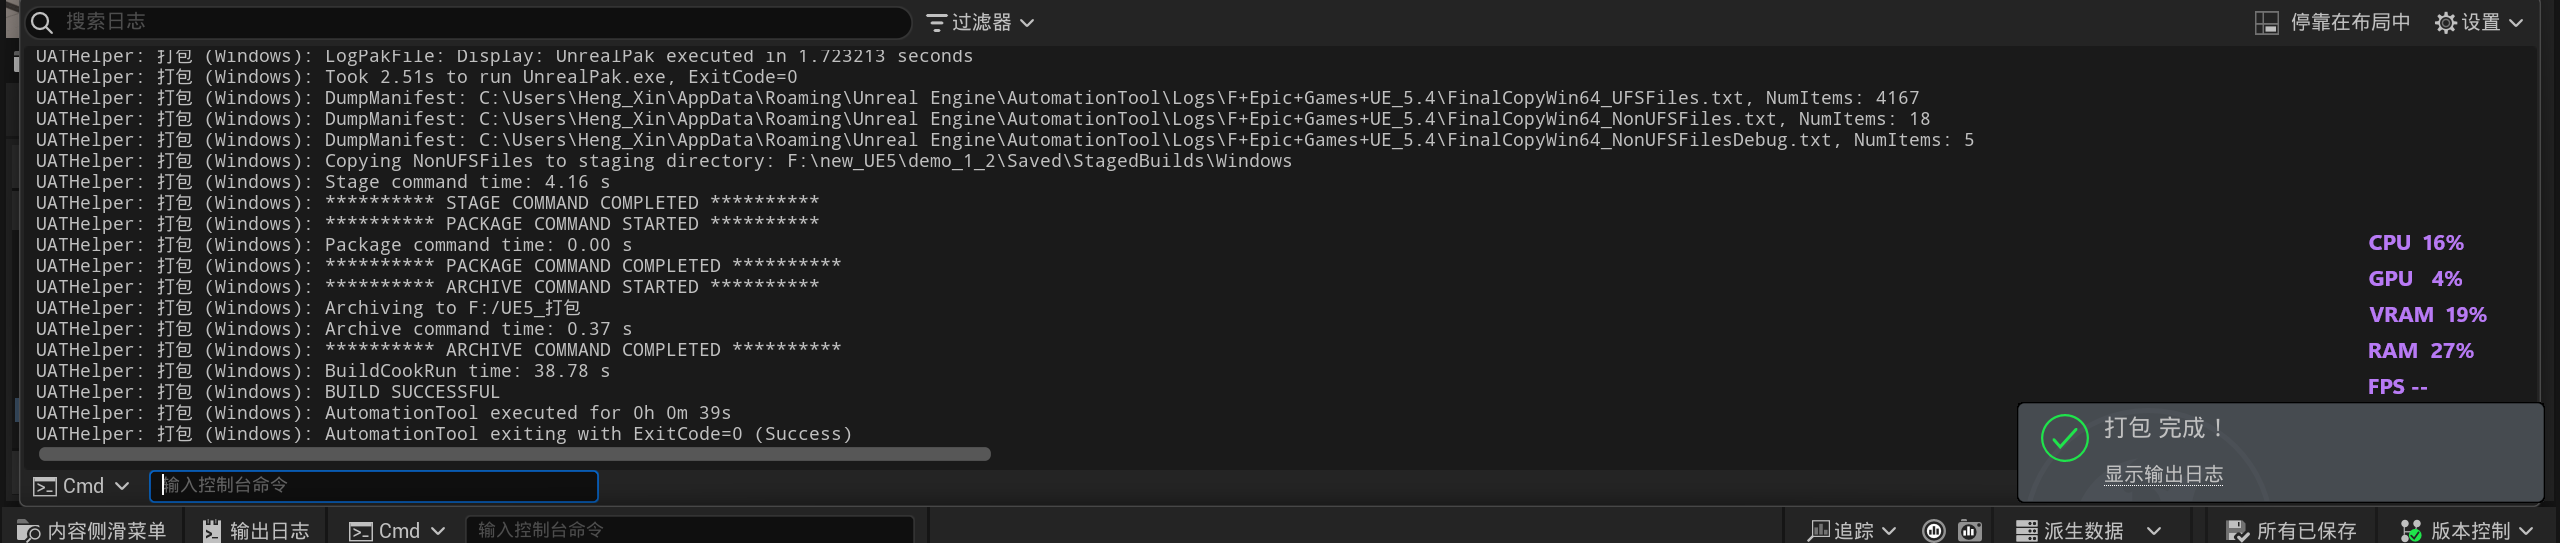This screenshot has width=2560, height=543.
Task: Click the 派生数据 server stack icon
Action: point(2027,531)
